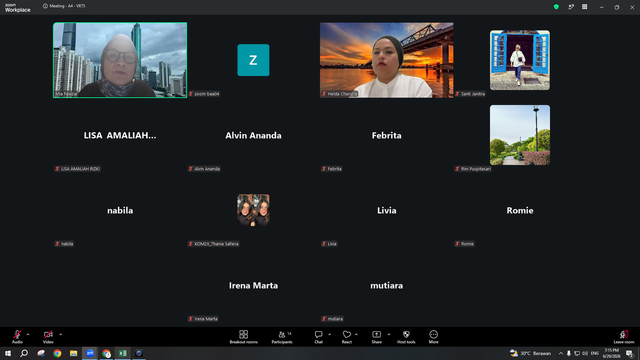
Task: Expand reactions arrow next to React
Action: click(x=356, y=334)
